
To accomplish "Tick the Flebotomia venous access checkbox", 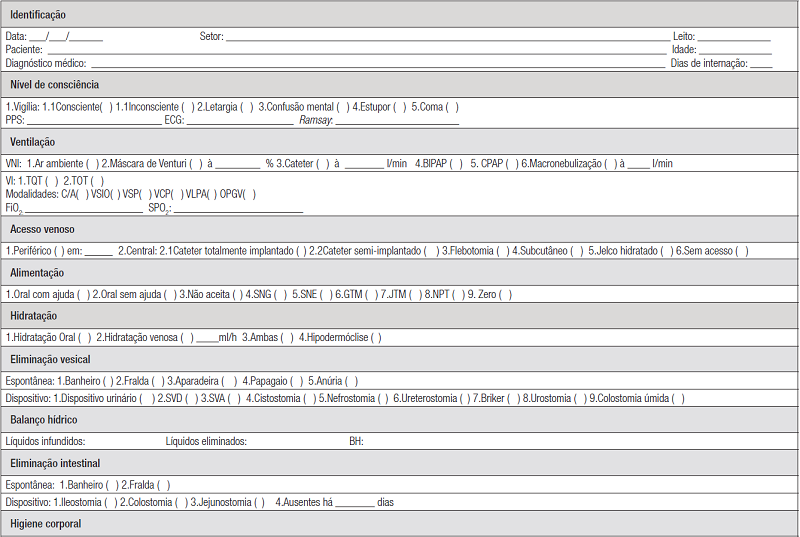I will tap(504, 250).
